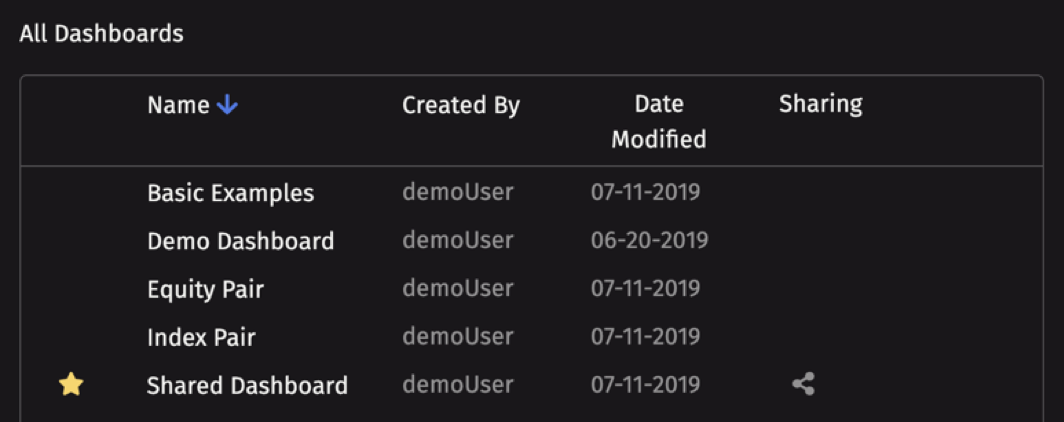Click the date in Equity Pair row
The height and width of the screenshot is (422, 1064).
645,288
